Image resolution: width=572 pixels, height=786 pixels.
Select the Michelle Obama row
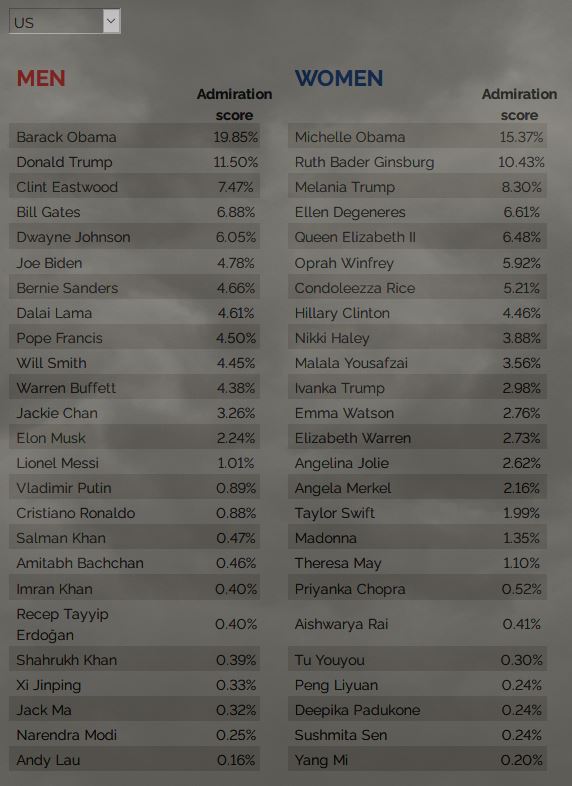tap(417, 136)
